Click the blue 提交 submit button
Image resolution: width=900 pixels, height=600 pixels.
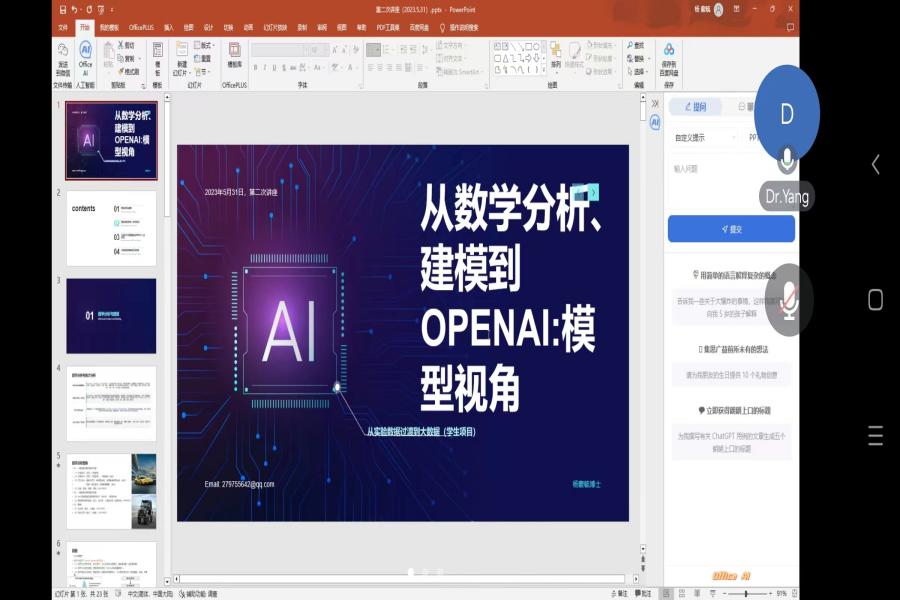coord(731,229)
